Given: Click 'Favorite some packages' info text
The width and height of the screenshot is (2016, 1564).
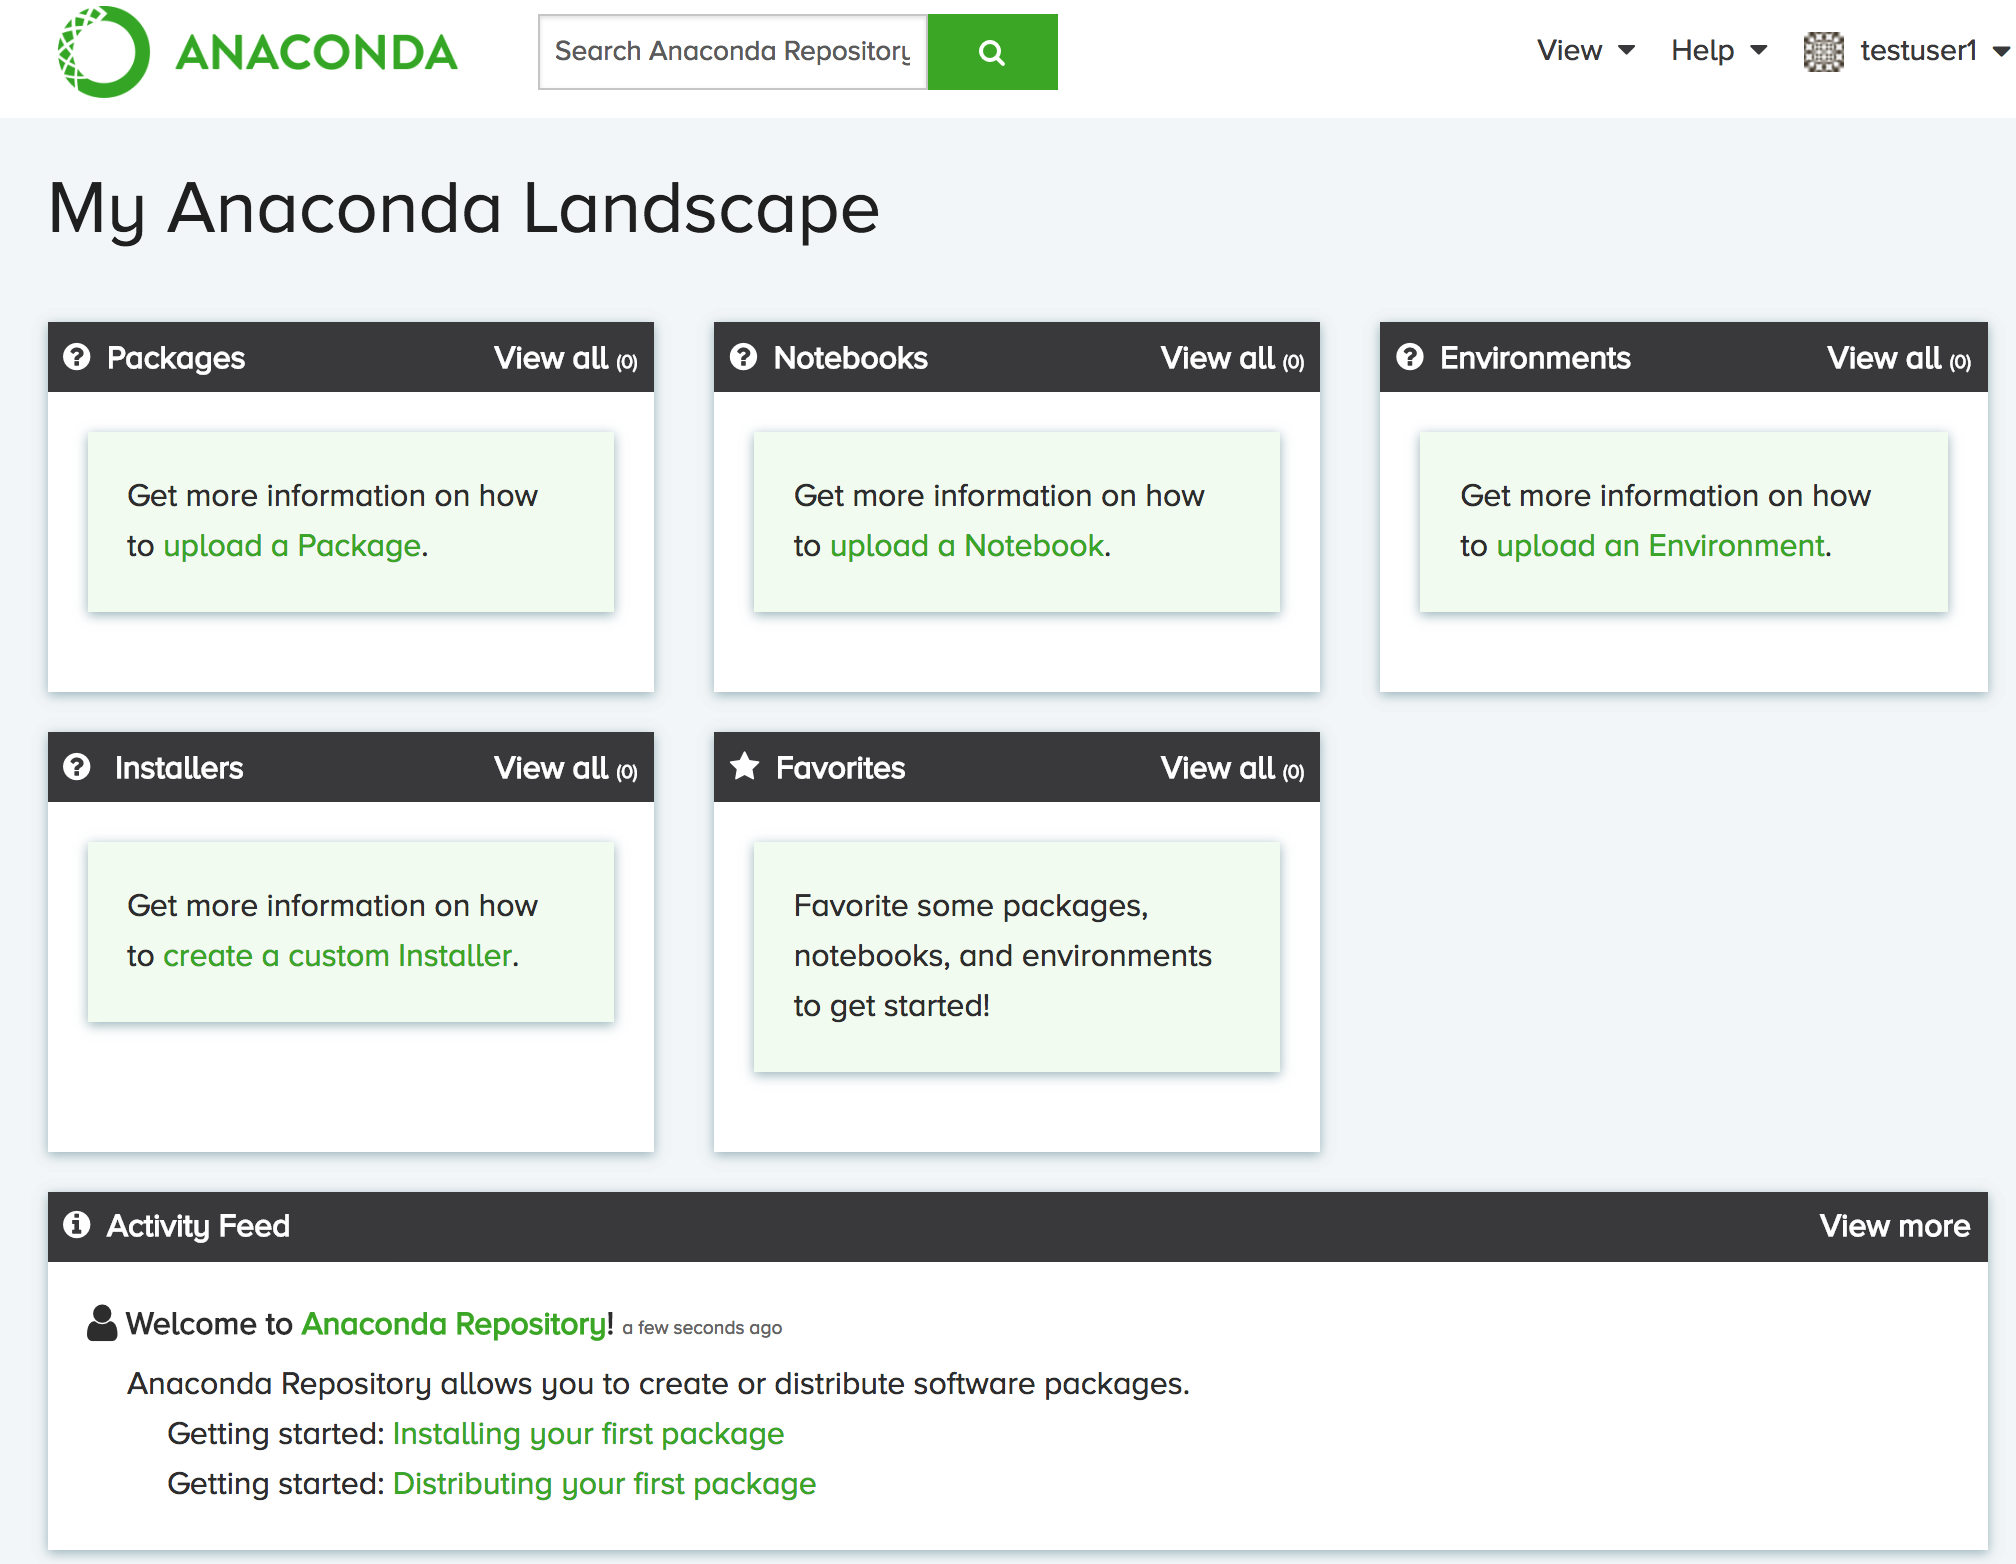Looking at the screenshot, I should coord(1003,956).
